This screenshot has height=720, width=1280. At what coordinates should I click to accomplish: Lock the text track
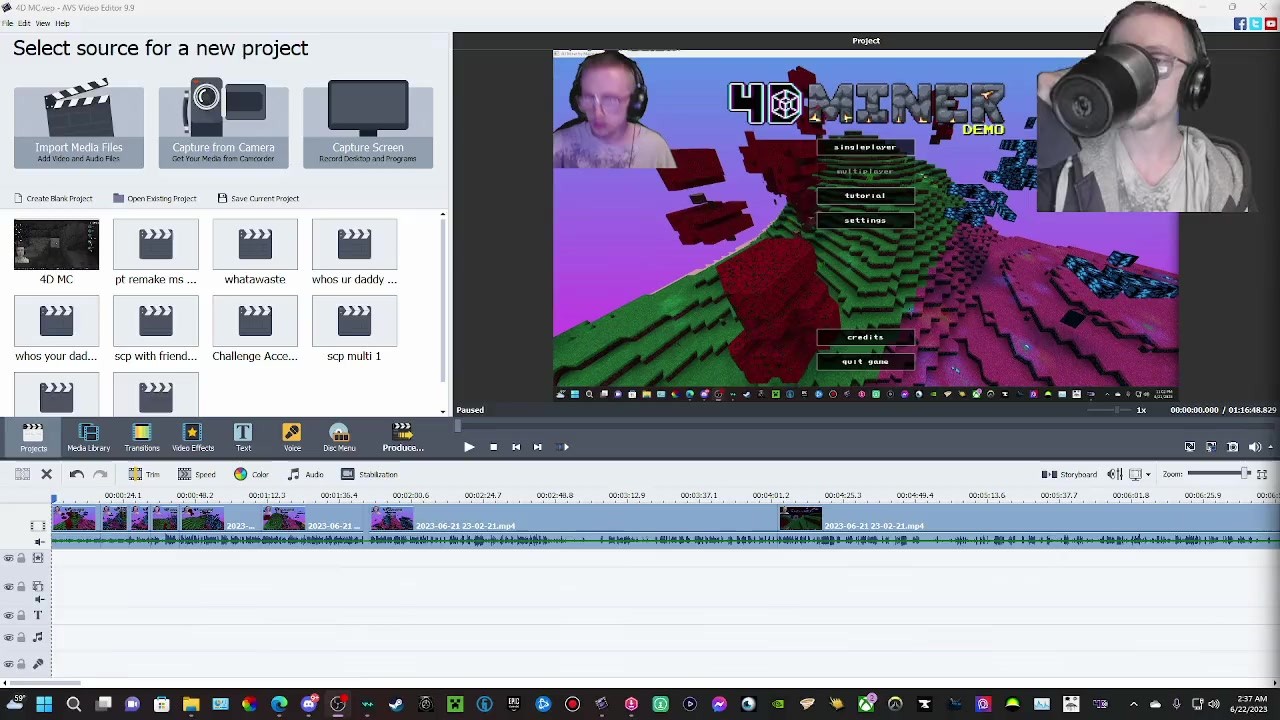pyautogui.click(x=21, y=615)
